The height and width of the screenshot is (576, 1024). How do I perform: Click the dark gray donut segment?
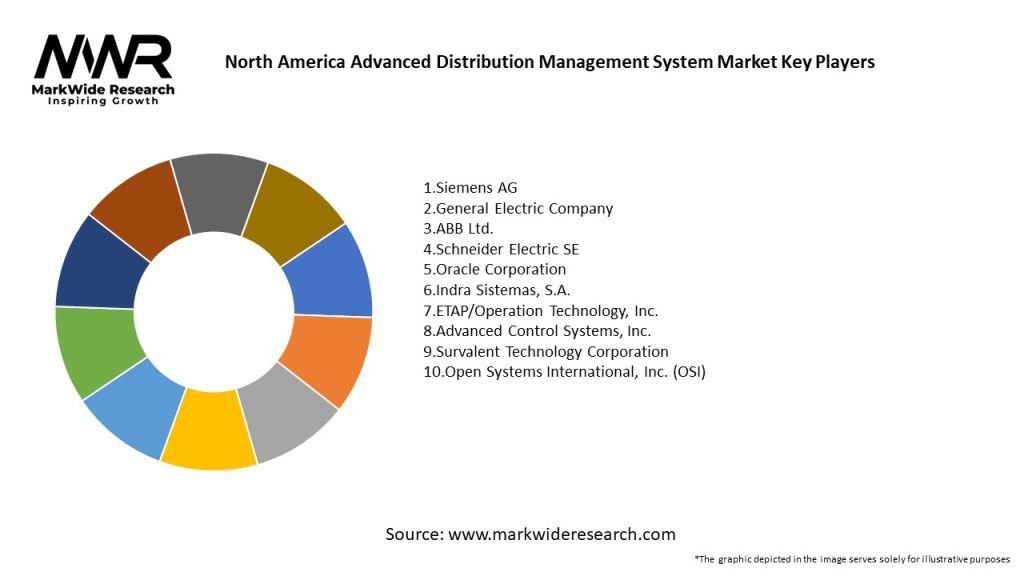[x=217, y=188]
